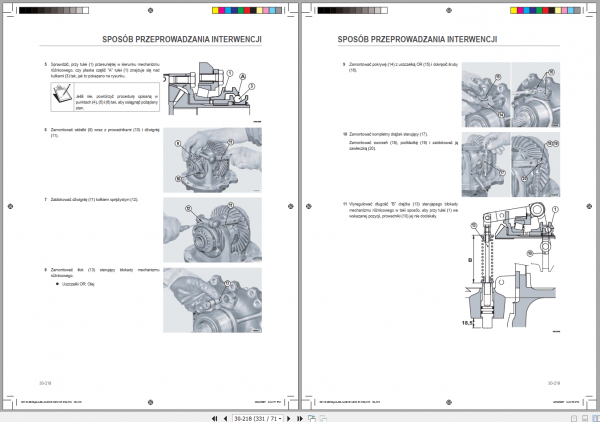This screenshot has height=422, width=600.
Task: Click the step 8 instruction text
Action: [105, 272]
